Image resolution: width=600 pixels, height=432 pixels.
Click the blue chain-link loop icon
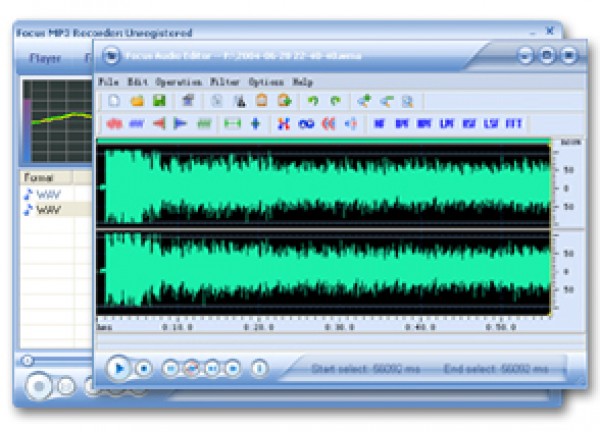pos(306,124)
